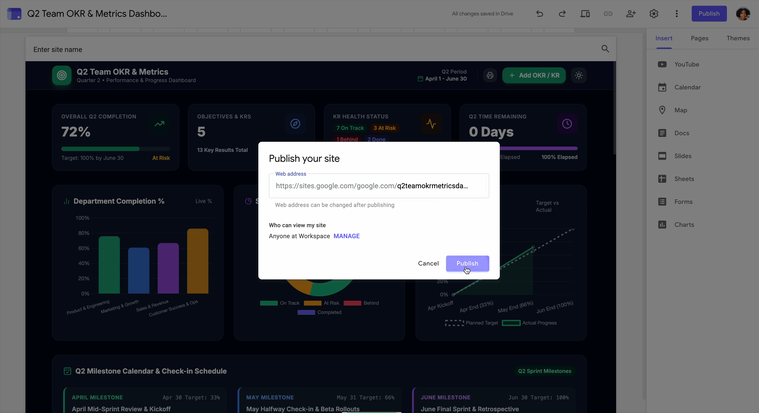Click the user account avatar

pyautogui.click(x=743, y=14)
